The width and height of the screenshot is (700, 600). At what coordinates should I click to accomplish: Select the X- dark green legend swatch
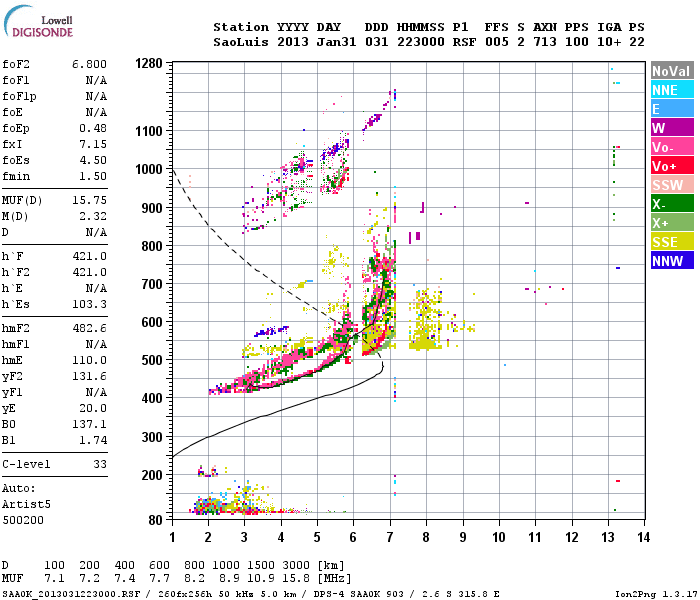[672, 204]
